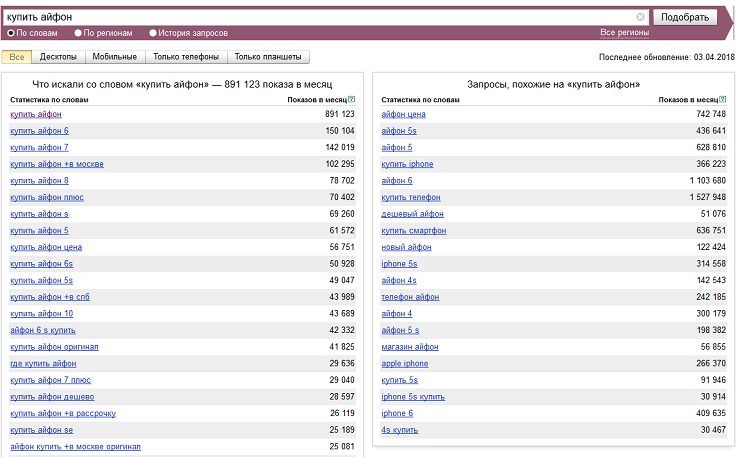Open the 'купить айфон 5' link
740x457 pixels.
pos(39,230)
